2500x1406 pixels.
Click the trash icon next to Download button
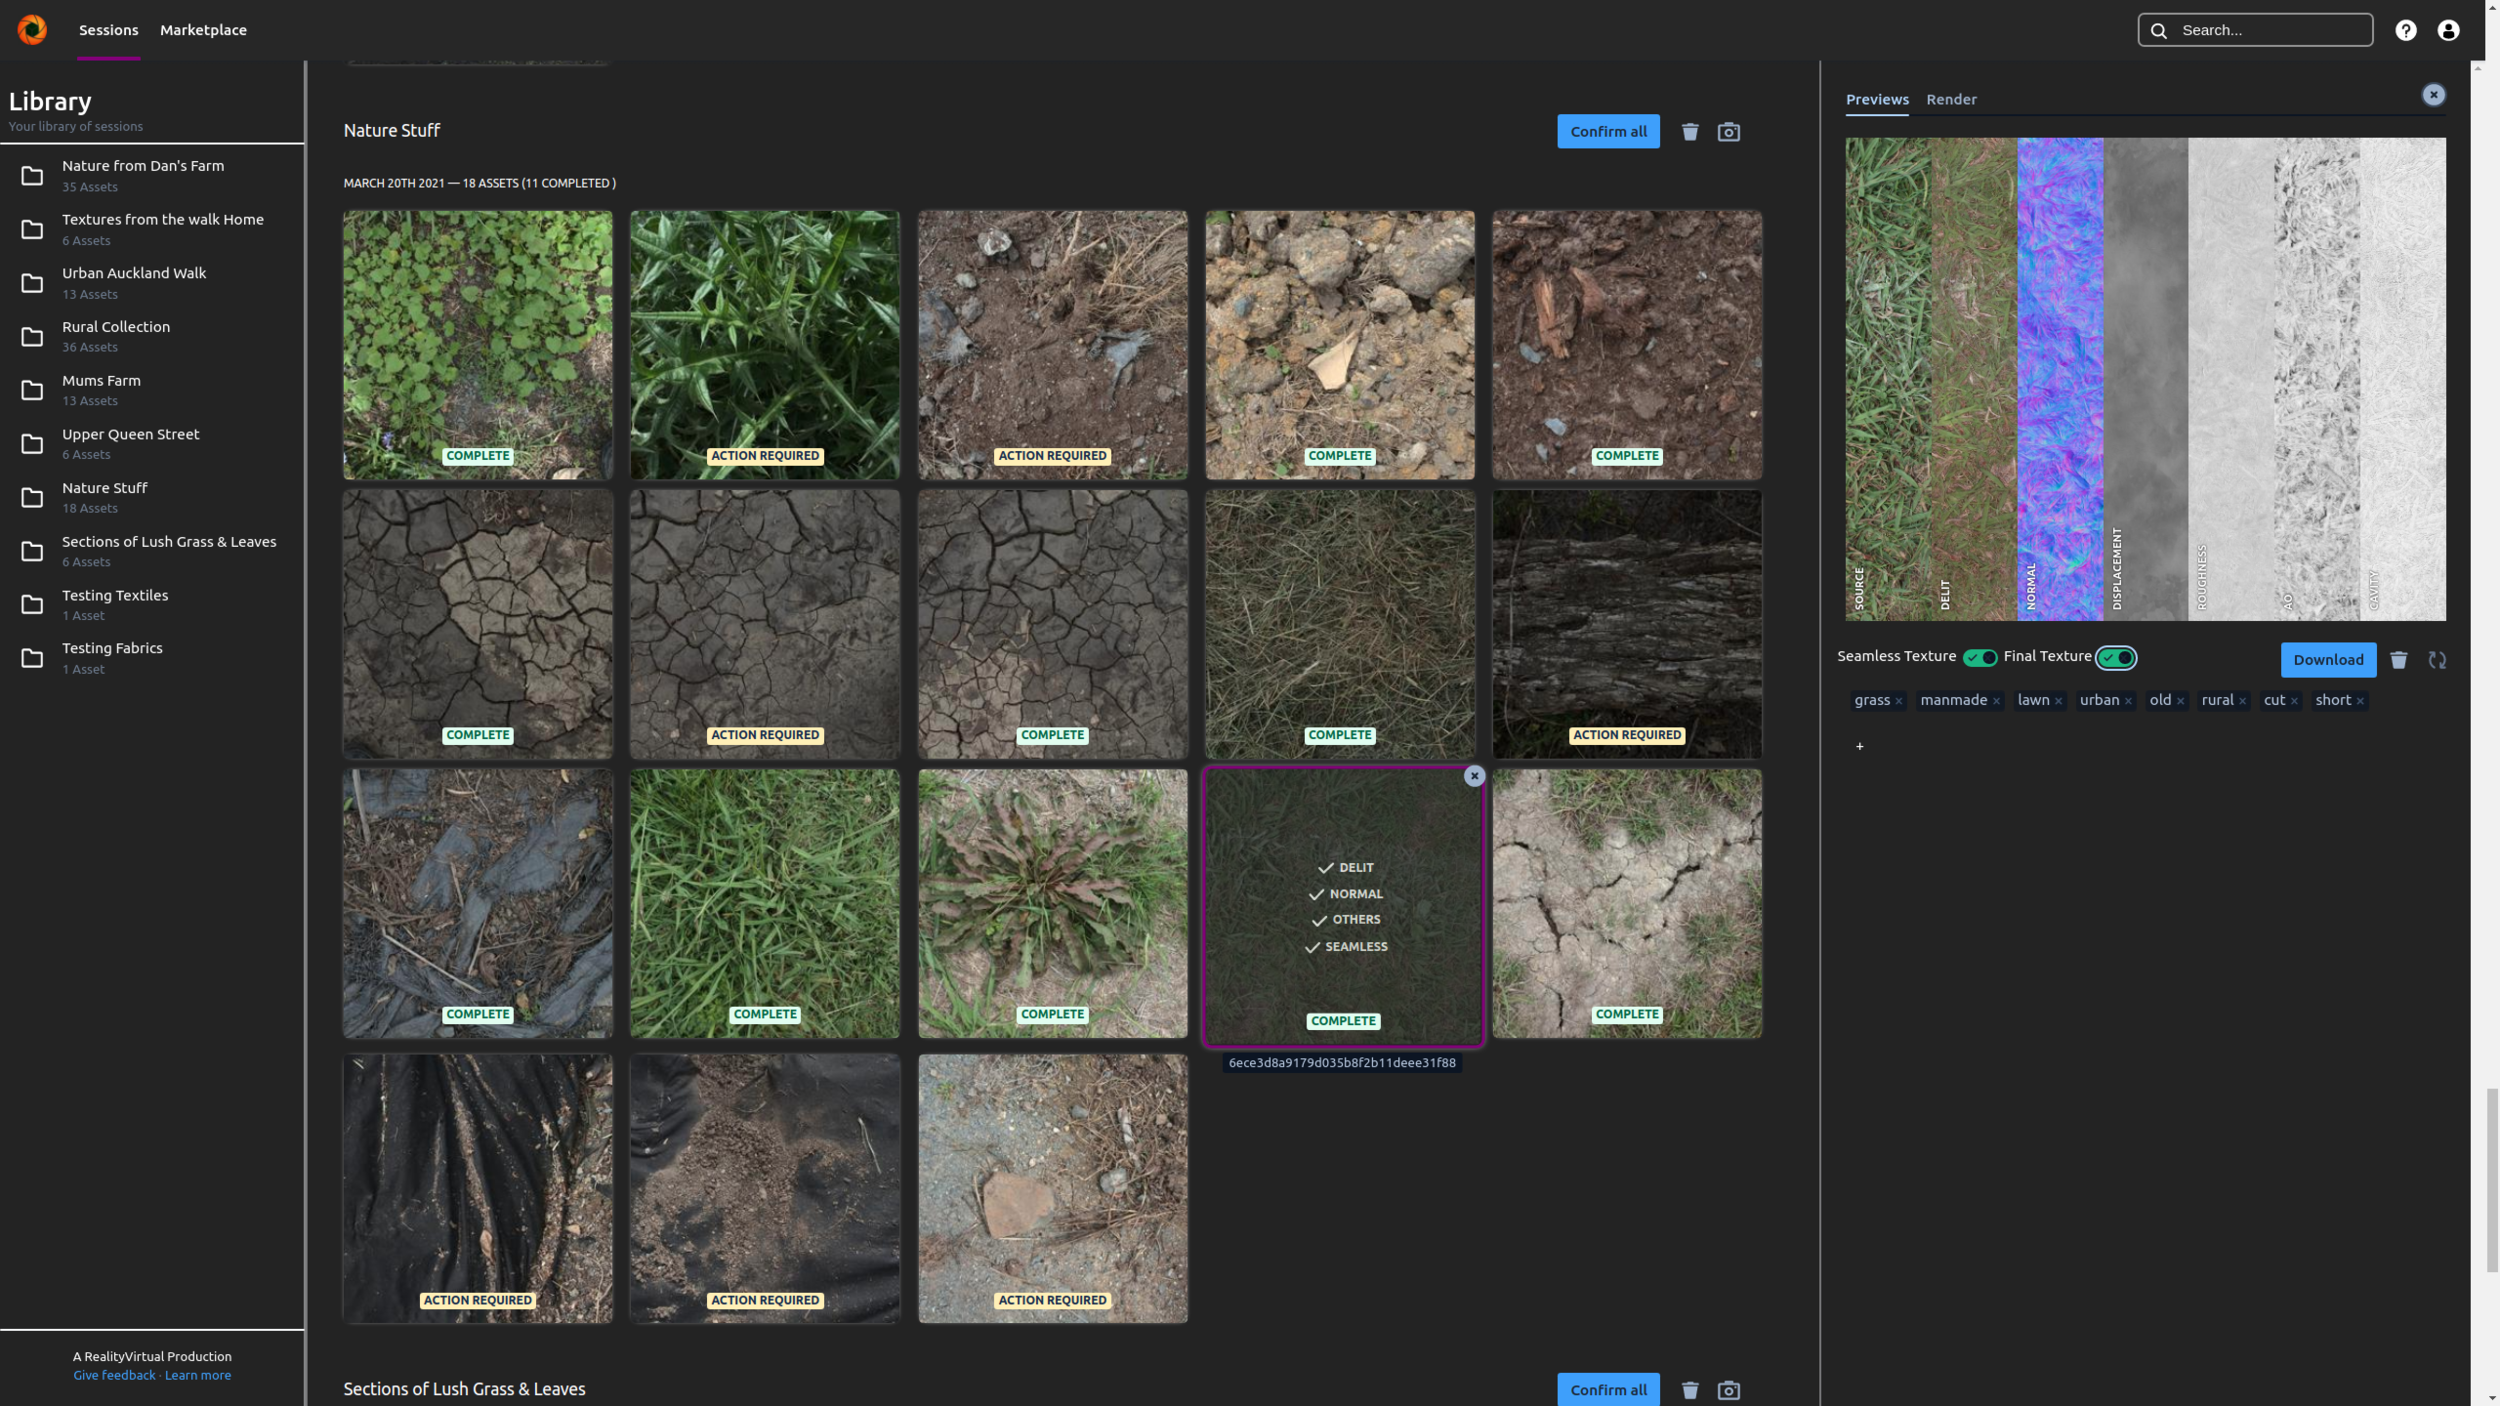point(2399,660)
